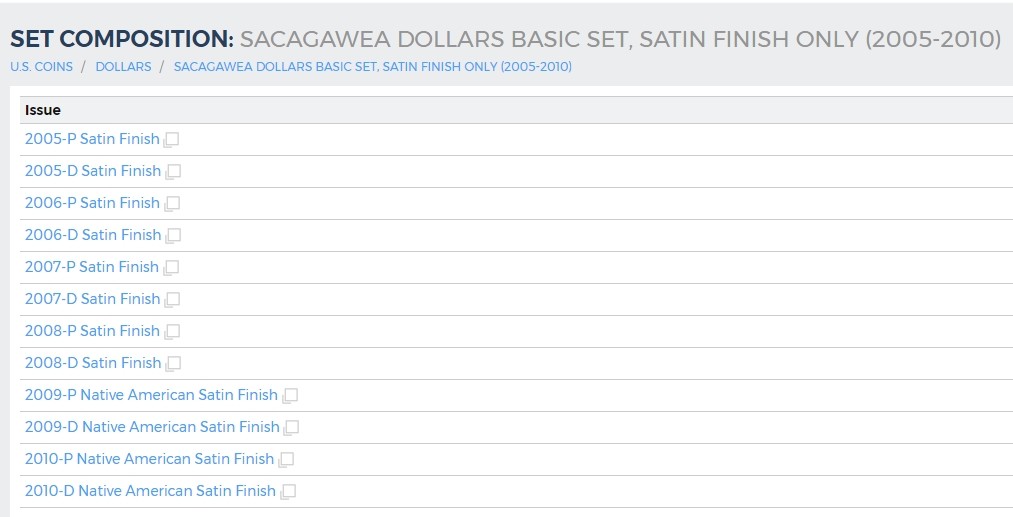Open the 2007-P Satin Finish link
The height and width of the screenshot is (517, 1013).
click(x=92, y=267)
